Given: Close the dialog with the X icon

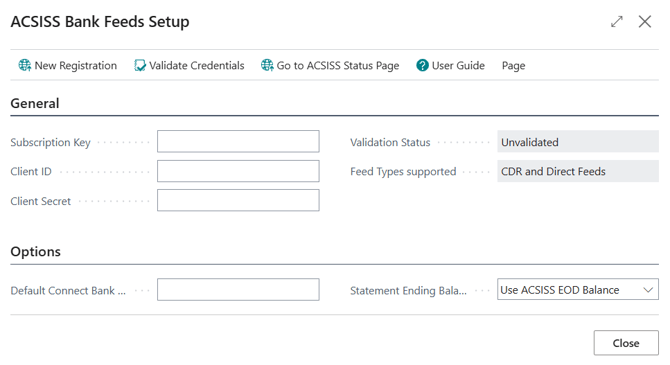Looking at the screenshot, I should (645, 21).
